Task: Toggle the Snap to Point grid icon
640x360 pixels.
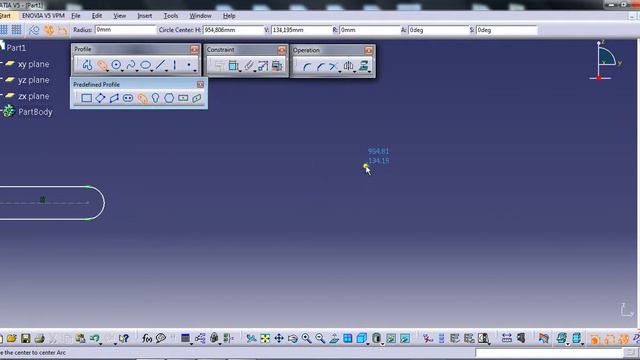Action: click(x=16, y=30)
